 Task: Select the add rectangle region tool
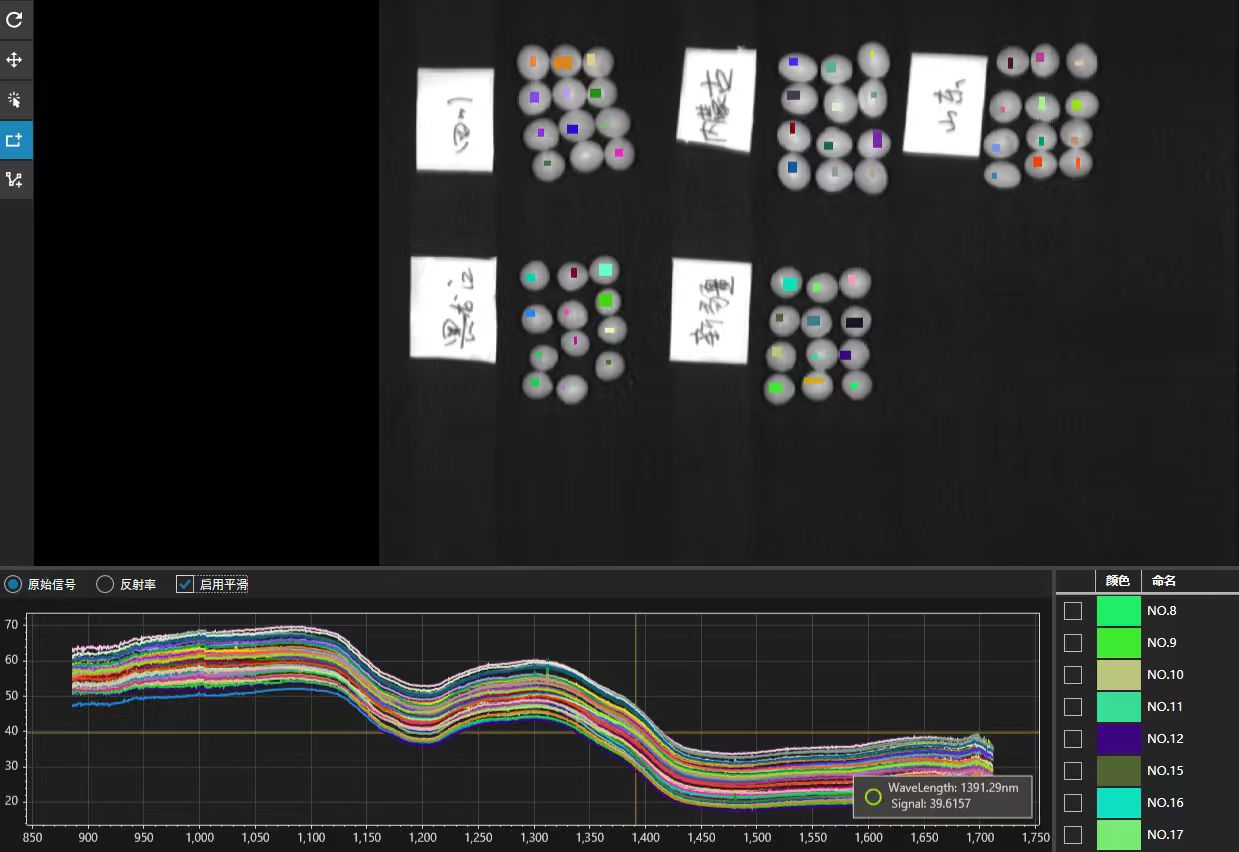coord(15,140)
